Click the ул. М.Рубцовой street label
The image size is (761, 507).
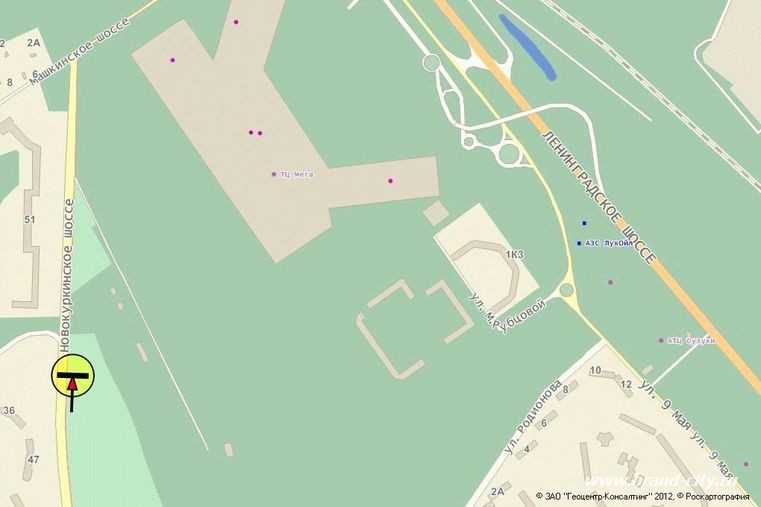(x=507, y=314)
